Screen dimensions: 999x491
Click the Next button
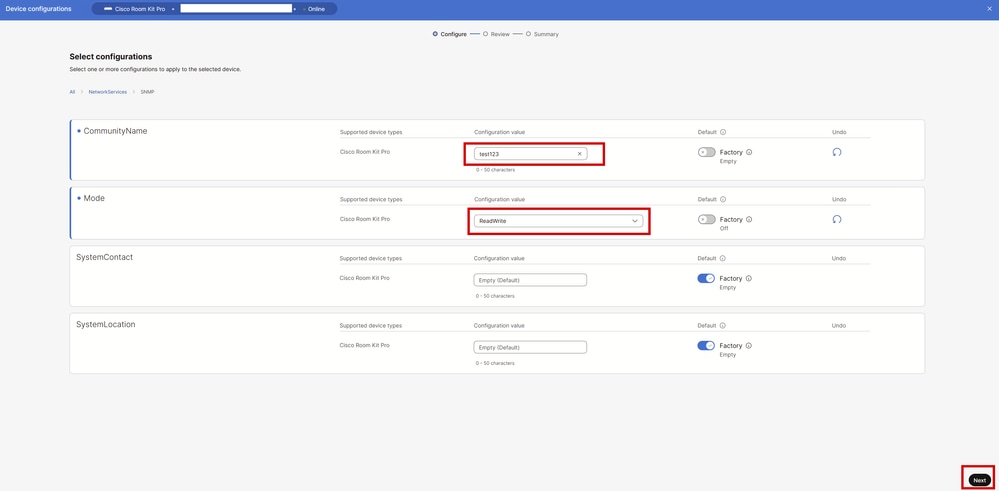click(x=979, y=480)
